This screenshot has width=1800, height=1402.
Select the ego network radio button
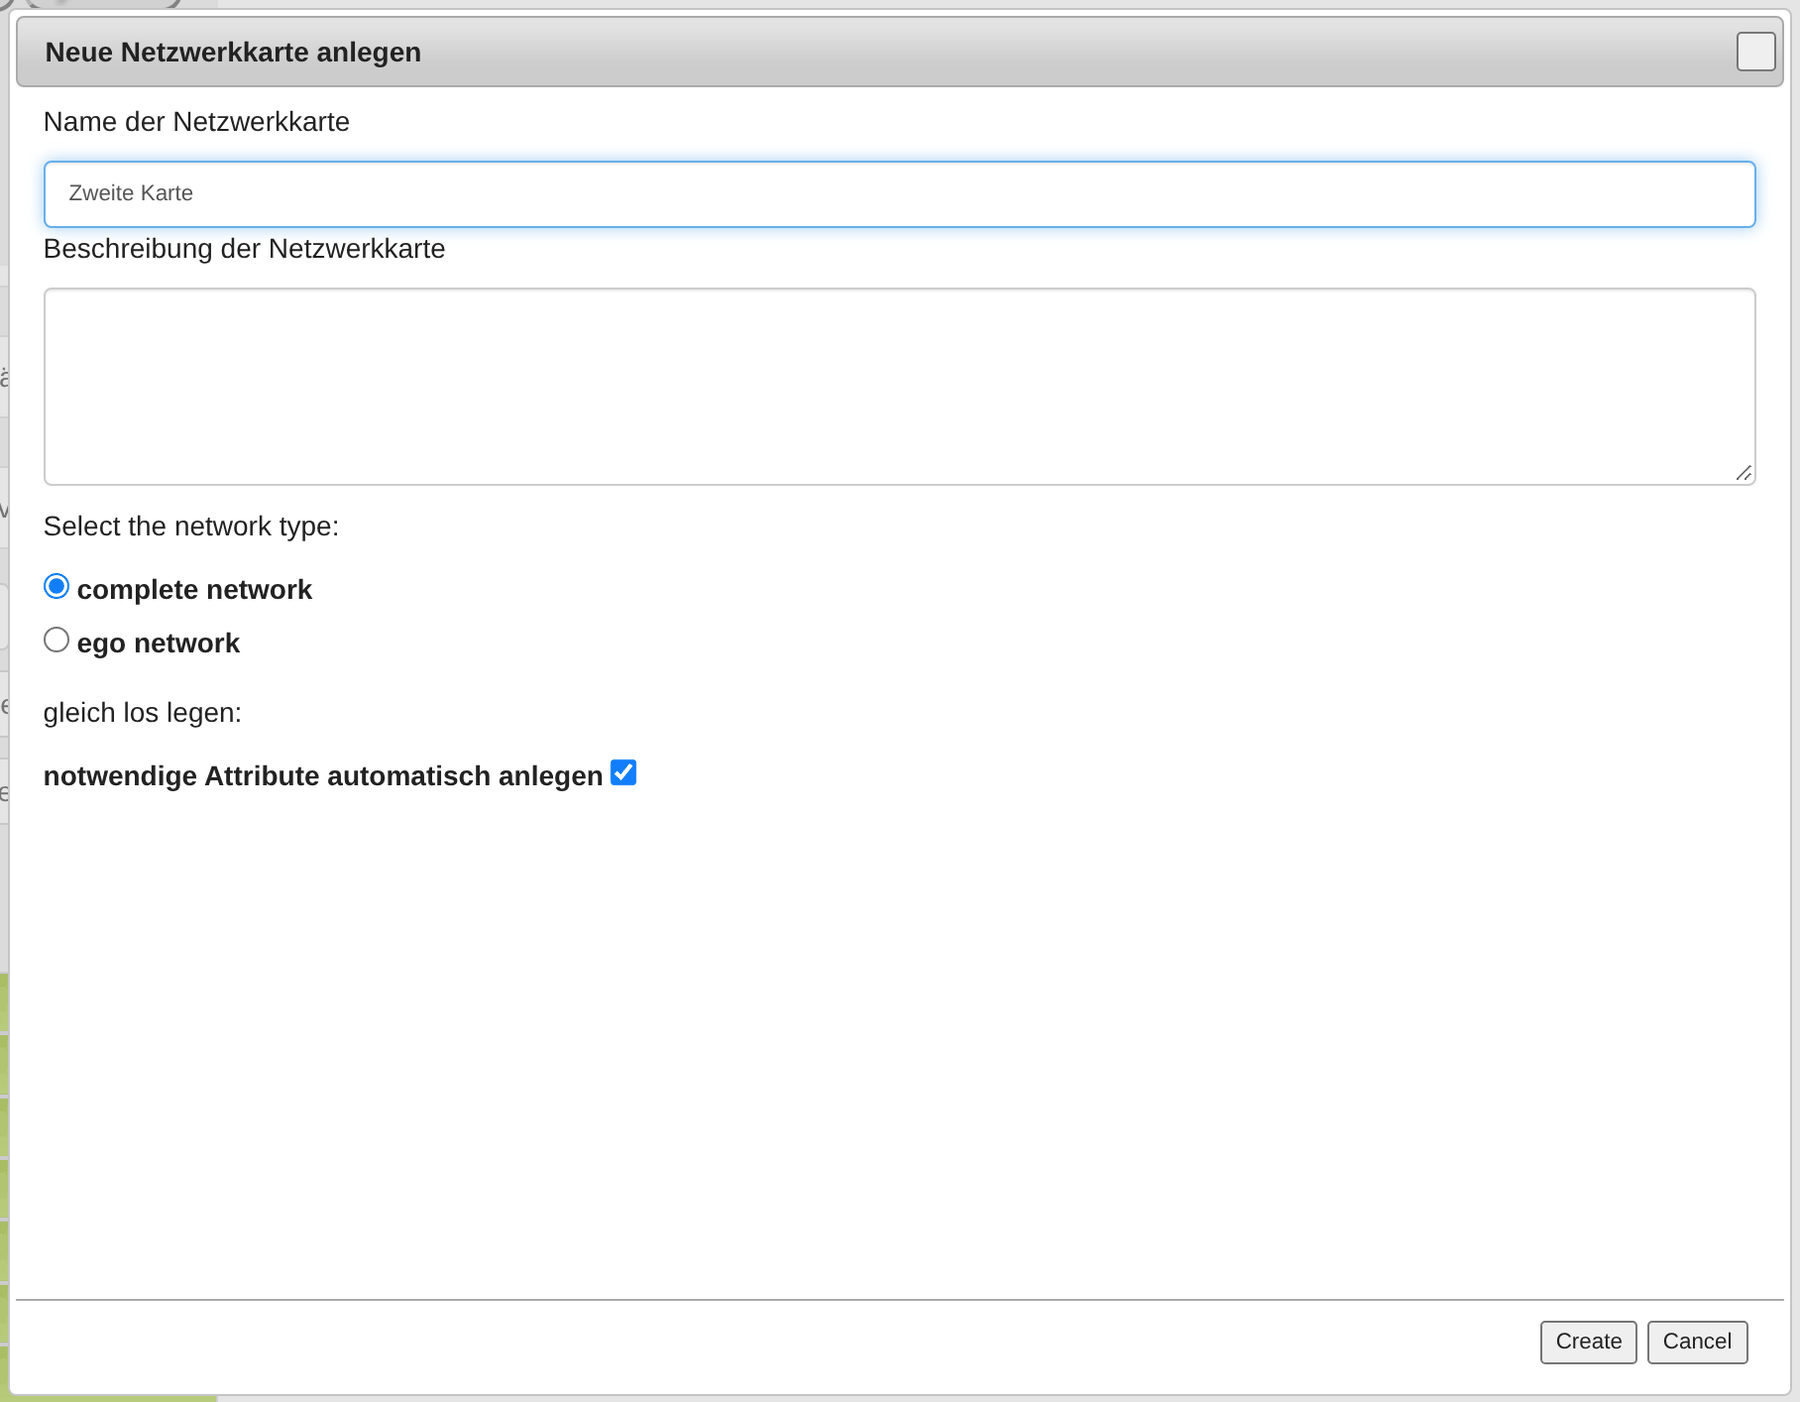57,640
